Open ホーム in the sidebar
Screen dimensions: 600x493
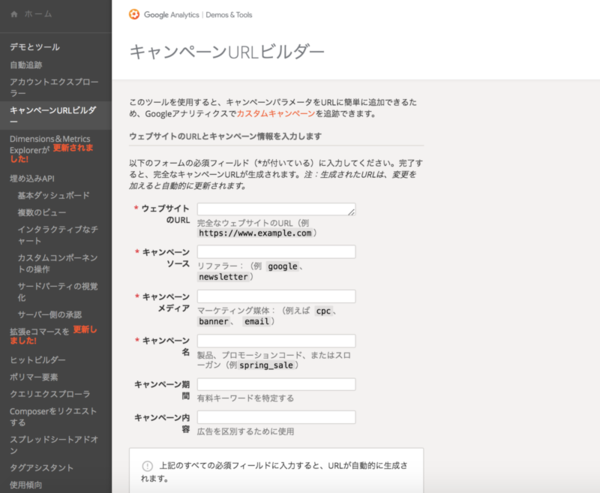[x=38, y=14]
